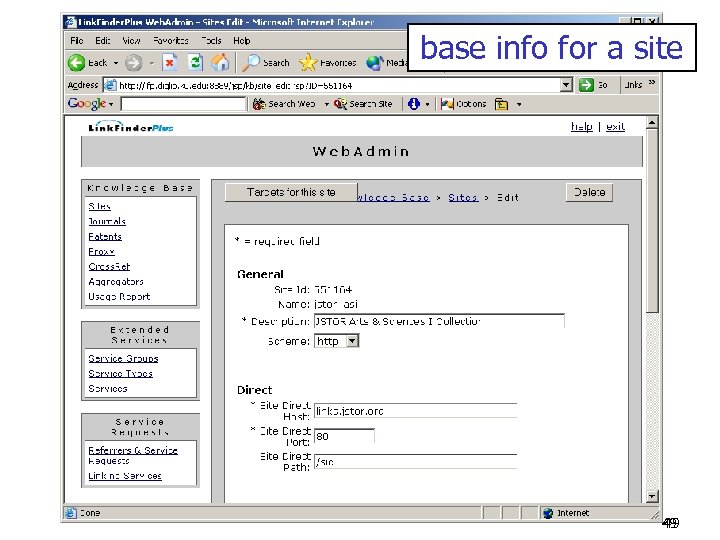Open the Service Groups link
This screenshot has width=720, height=540.
tap(123, 358)
